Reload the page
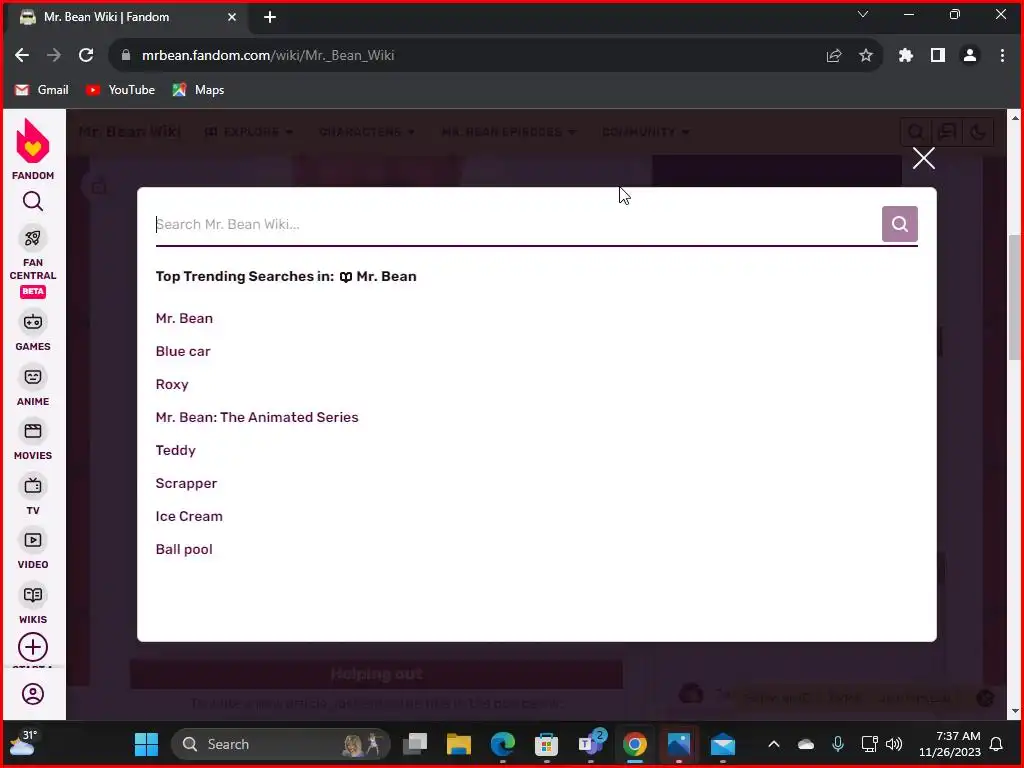 point(86,56)
